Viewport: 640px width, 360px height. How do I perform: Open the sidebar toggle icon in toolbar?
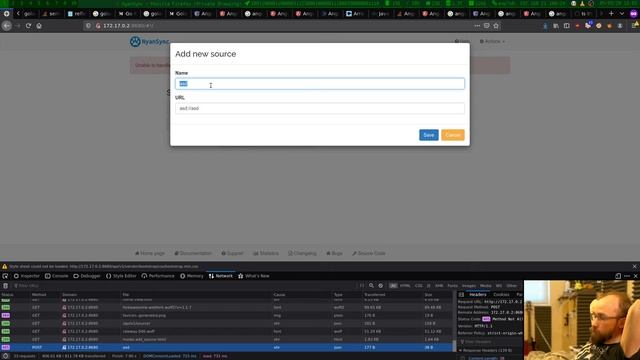(567, 26)
